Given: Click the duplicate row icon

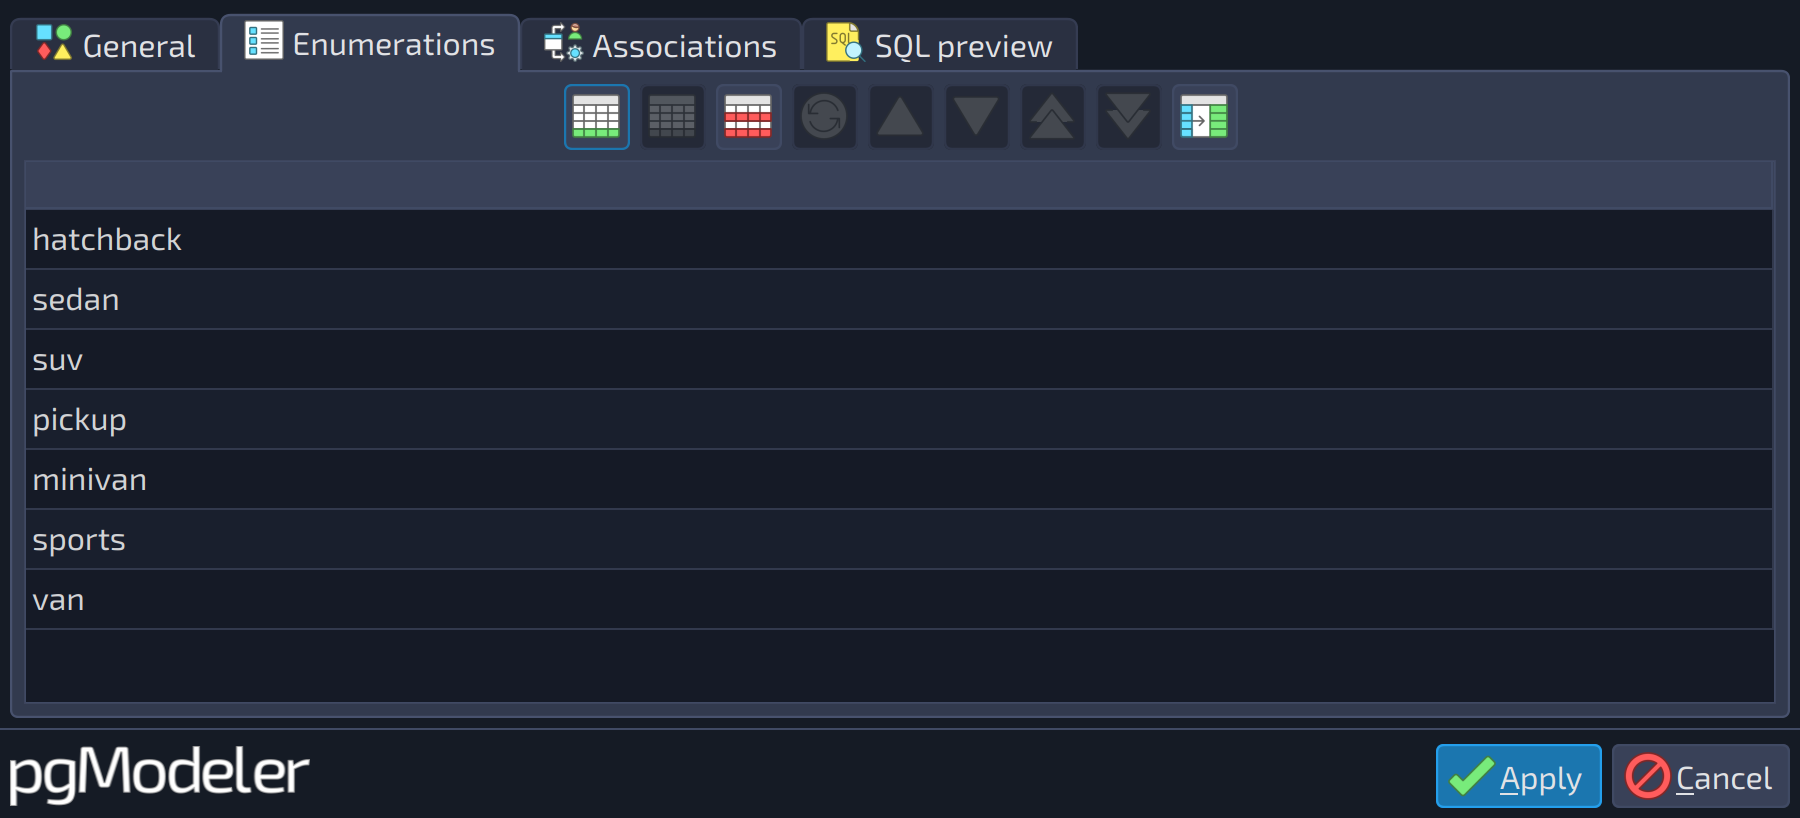Looking at the screenshot, I should click(1205, 117).
